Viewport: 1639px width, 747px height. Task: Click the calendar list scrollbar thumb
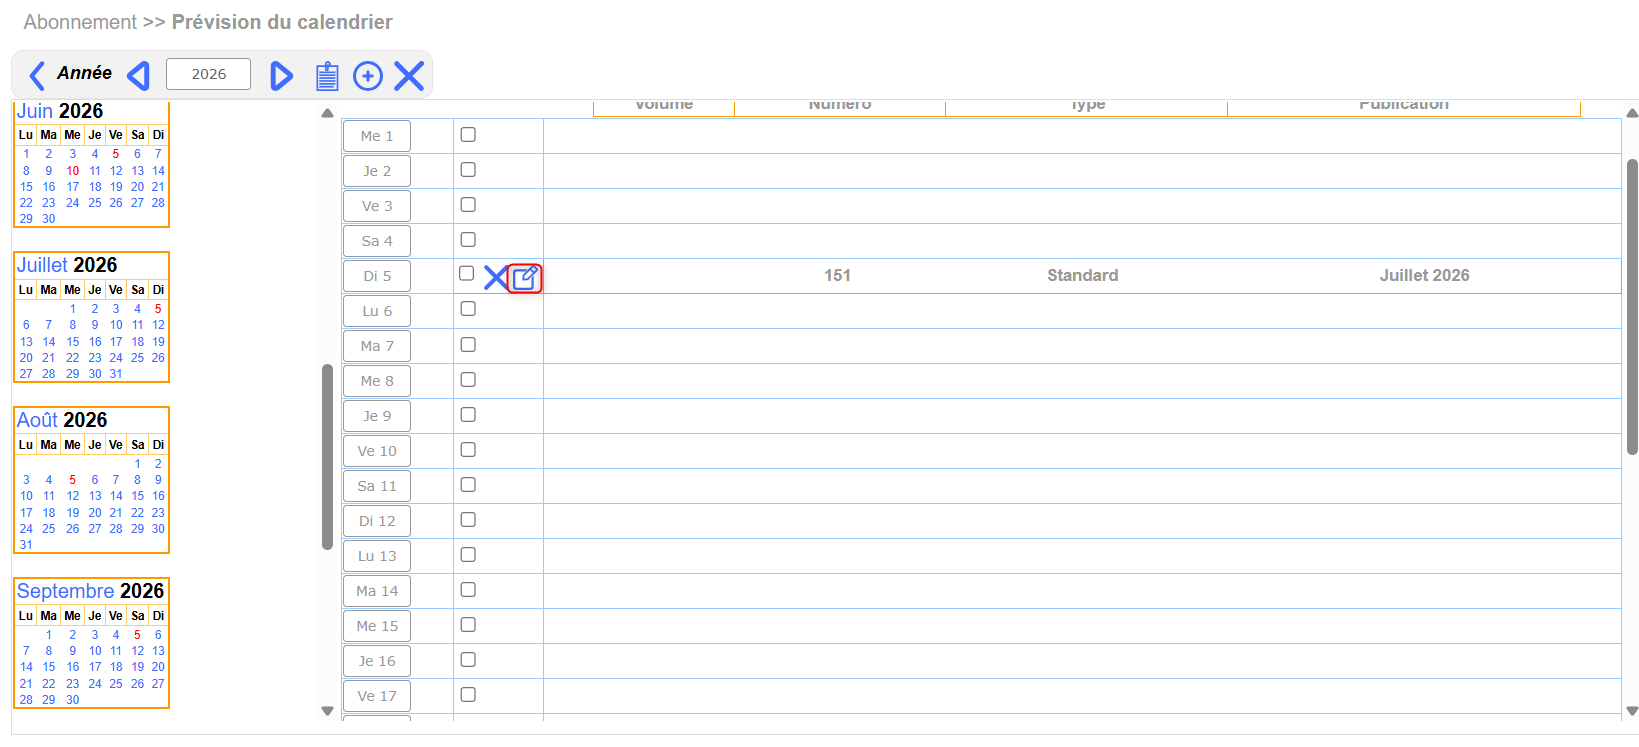(x=327, y=457)
